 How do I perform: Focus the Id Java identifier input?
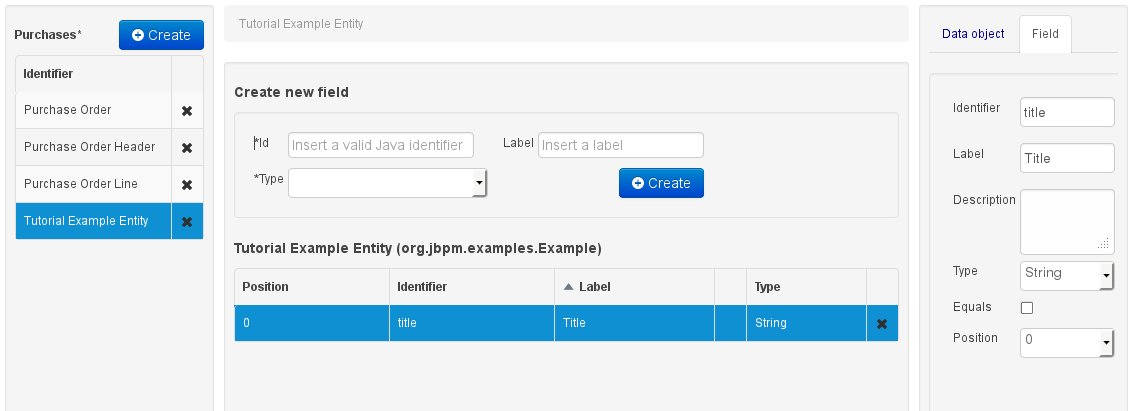click(381, 145)
